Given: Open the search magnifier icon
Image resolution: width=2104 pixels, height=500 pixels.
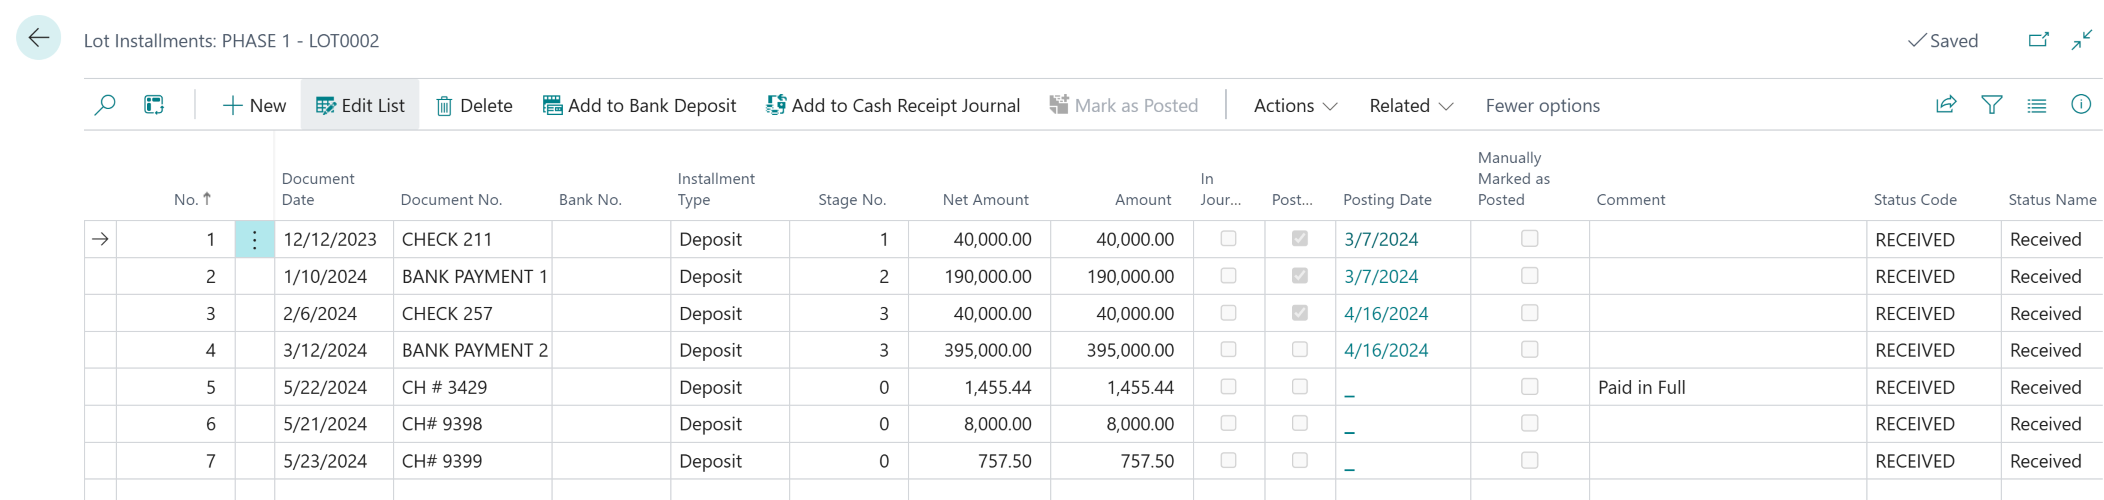Looking at the screenshot, I should click(105, 105).
